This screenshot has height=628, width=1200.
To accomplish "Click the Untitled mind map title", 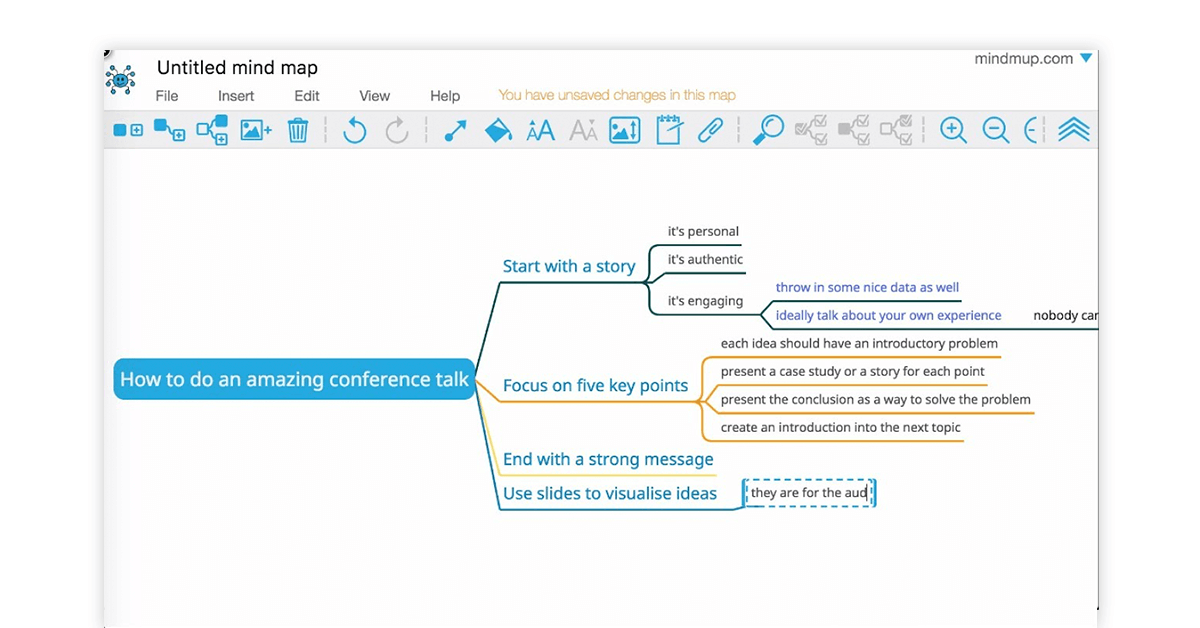I will click(x=237, y=68).
